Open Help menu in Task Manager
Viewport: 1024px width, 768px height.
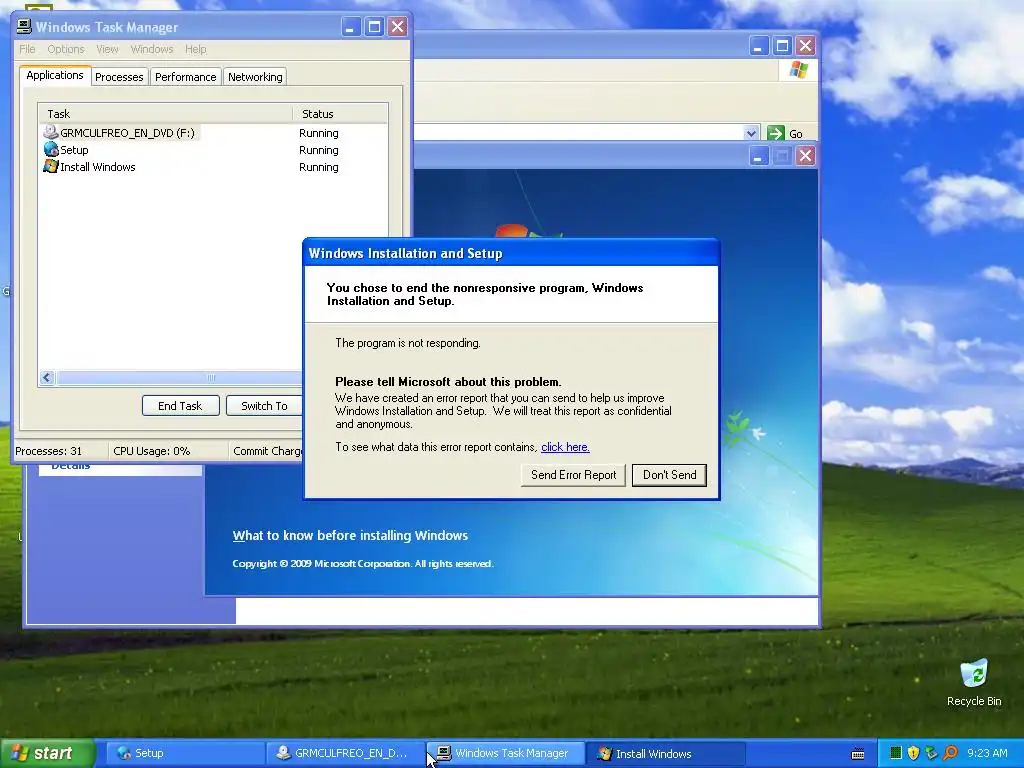point(195,49)
